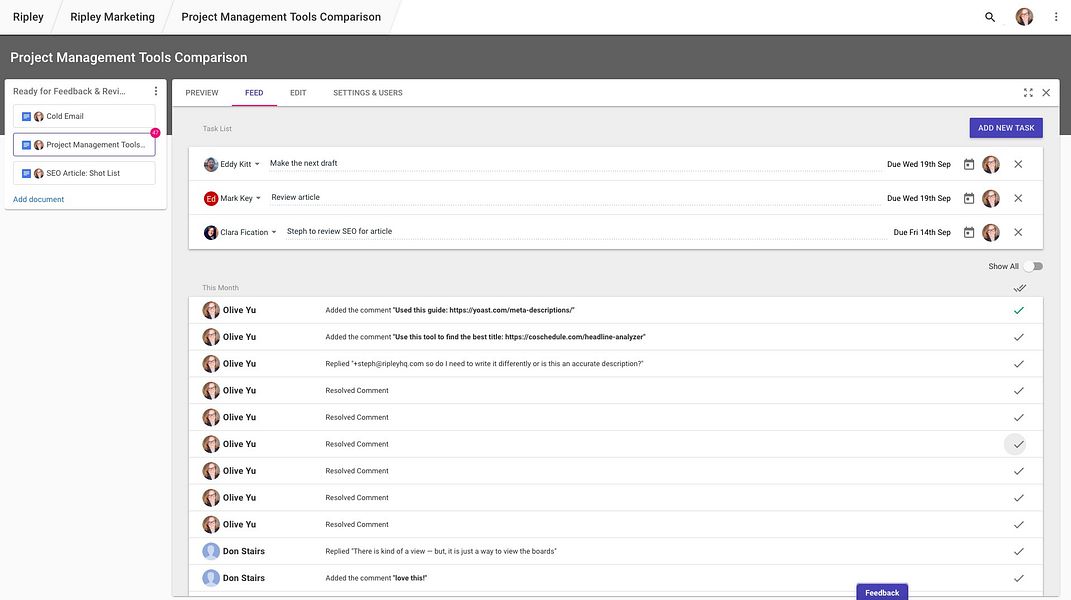
Task: Expand the panel to fullscreen
Action: pos(1028,93)
